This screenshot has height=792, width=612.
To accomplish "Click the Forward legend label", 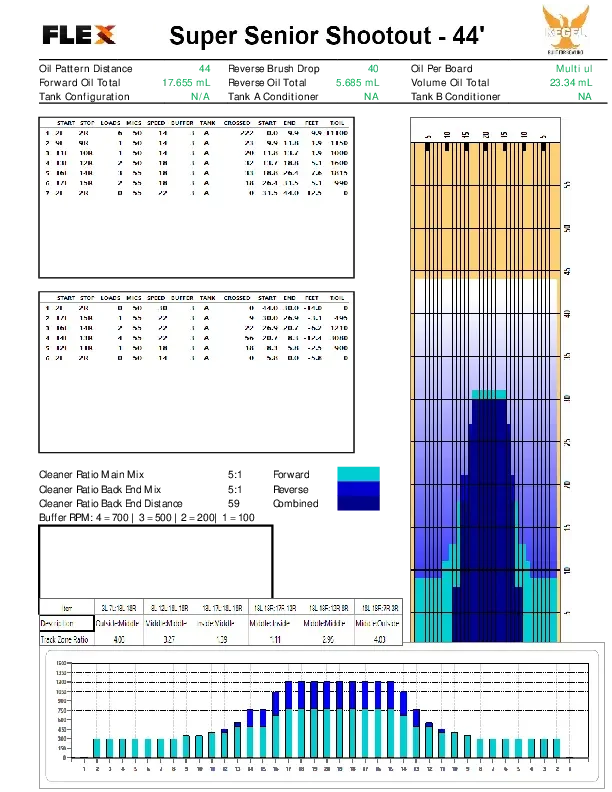I will (291, 475).
